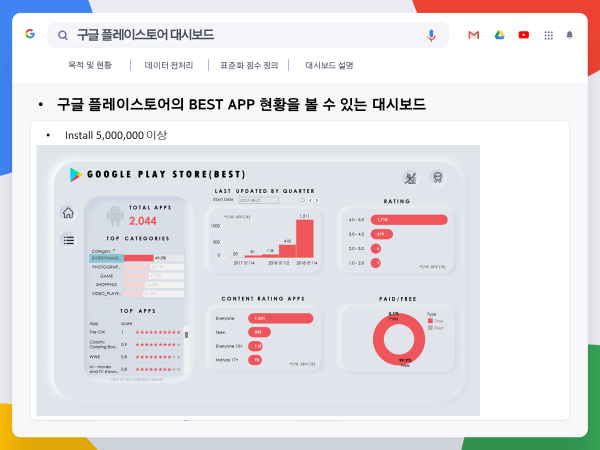Screen dimensions: 600x450
Task: Open the Google apps grid
Action: point(548,35)
